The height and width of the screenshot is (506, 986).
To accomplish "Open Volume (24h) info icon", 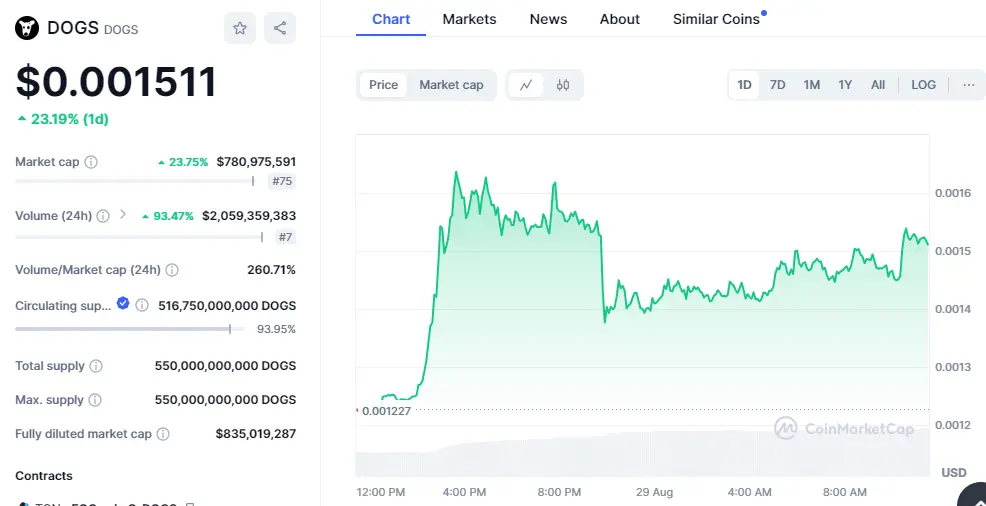I will 103,216.
